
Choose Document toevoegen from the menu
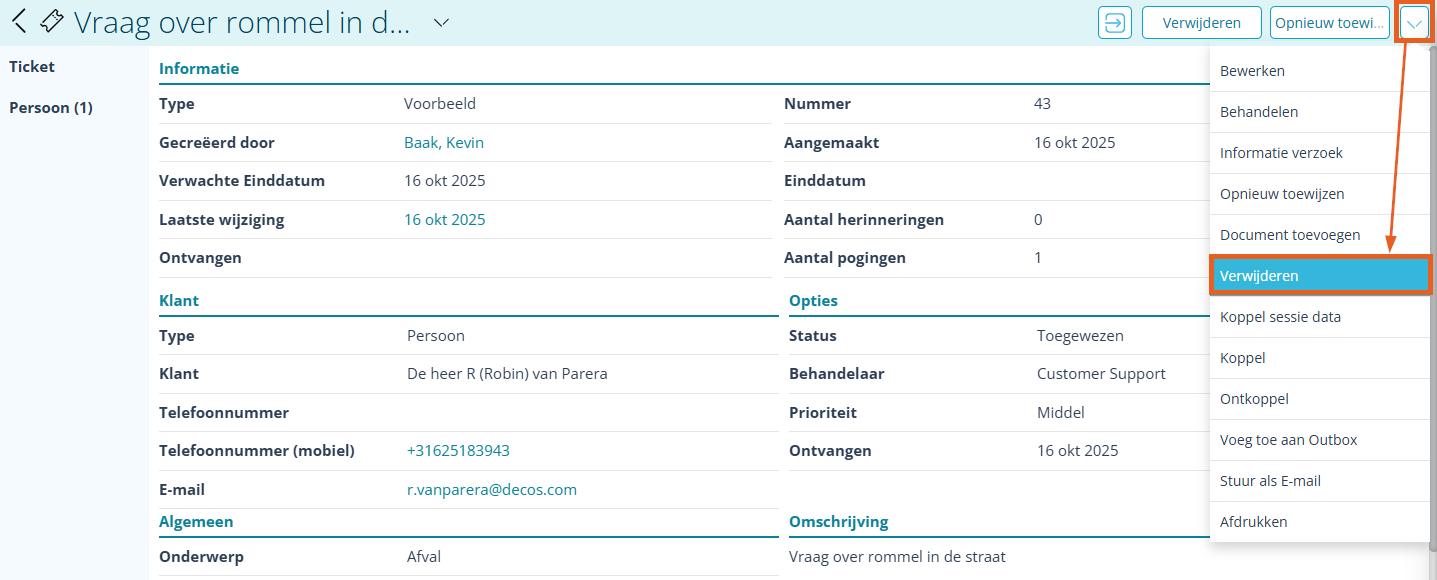point(1289,234)
